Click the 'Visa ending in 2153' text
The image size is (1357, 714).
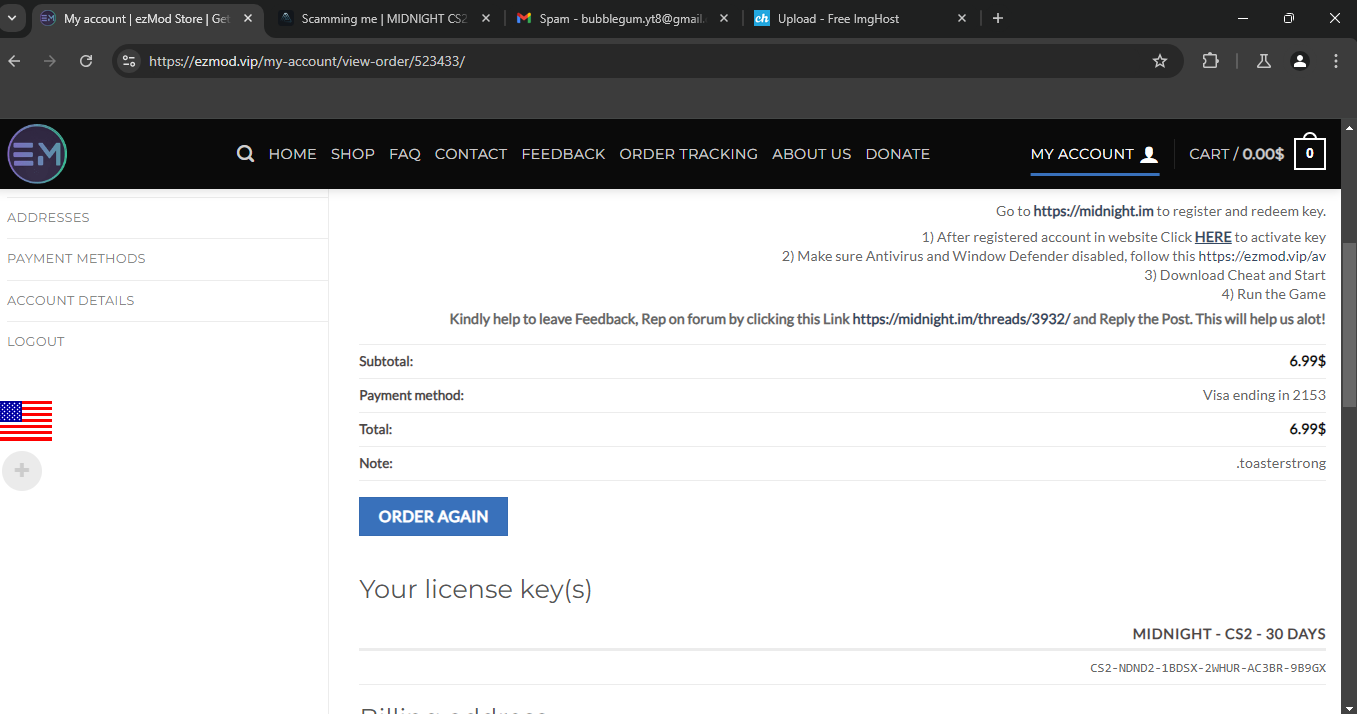tap(1264, 395)
